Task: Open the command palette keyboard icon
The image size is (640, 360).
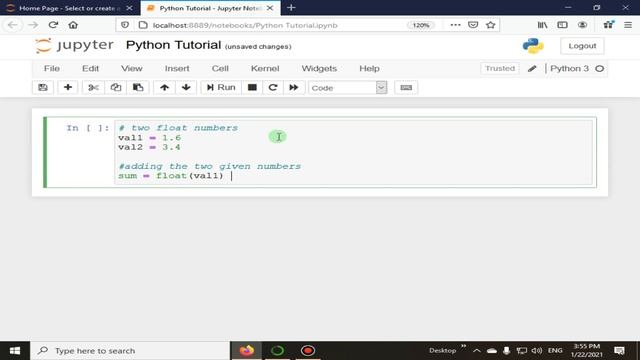Action: pyautogui.click(x=406, y=87)
